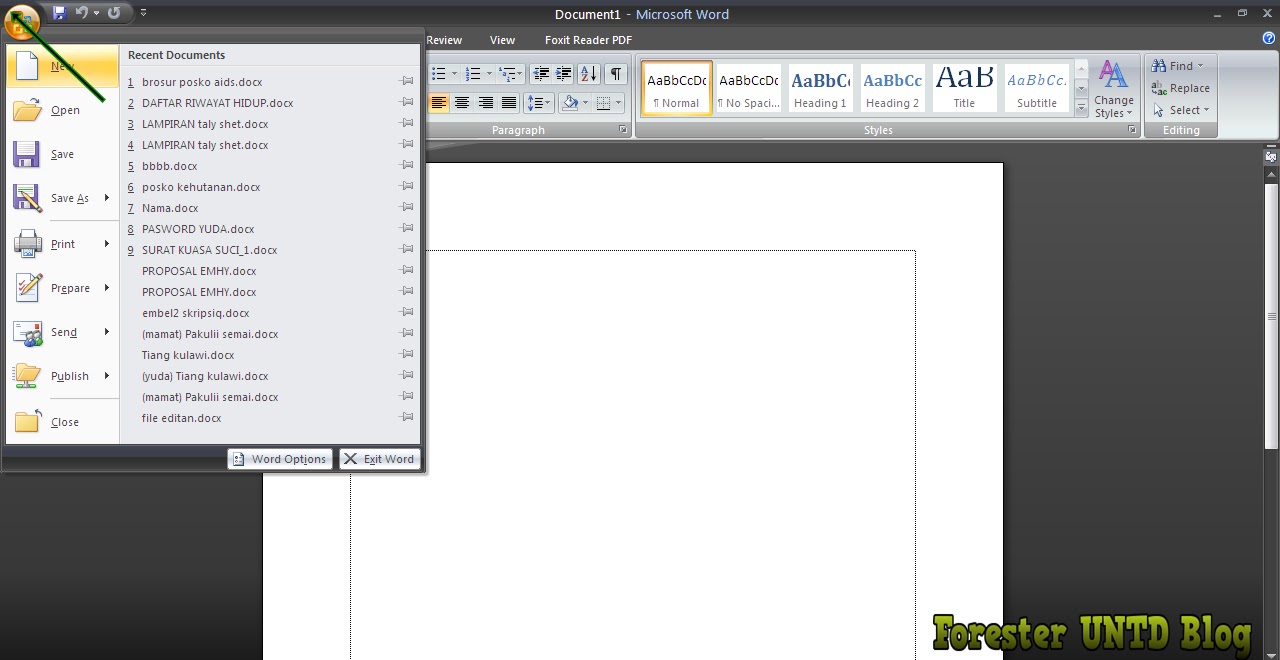Click the Increase Indent icon
Image resolution: width=1280 pixels, height=660 pixels.
[564, 74]
